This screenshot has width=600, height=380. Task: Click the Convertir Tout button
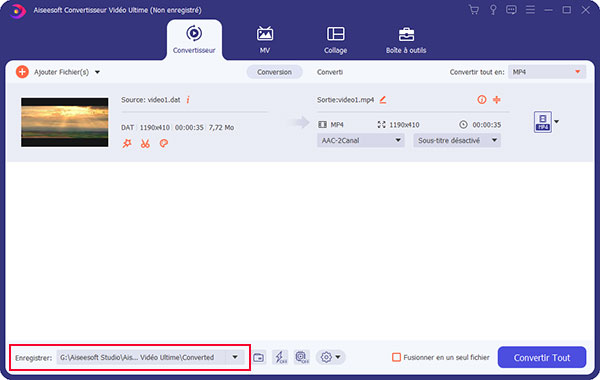[542, 357]
